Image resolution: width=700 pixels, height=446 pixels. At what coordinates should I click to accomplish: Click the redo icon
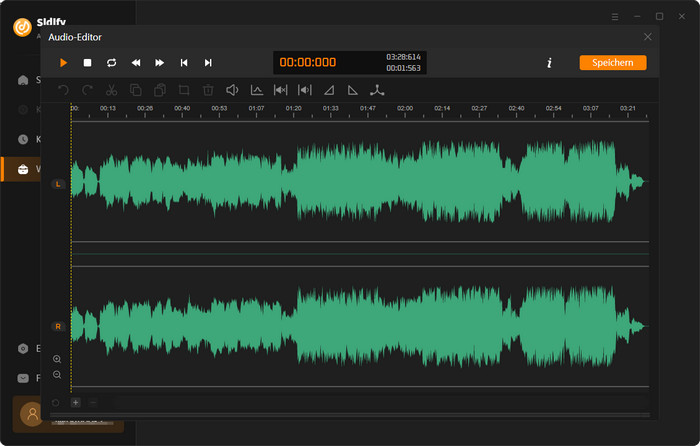[88, 90]
